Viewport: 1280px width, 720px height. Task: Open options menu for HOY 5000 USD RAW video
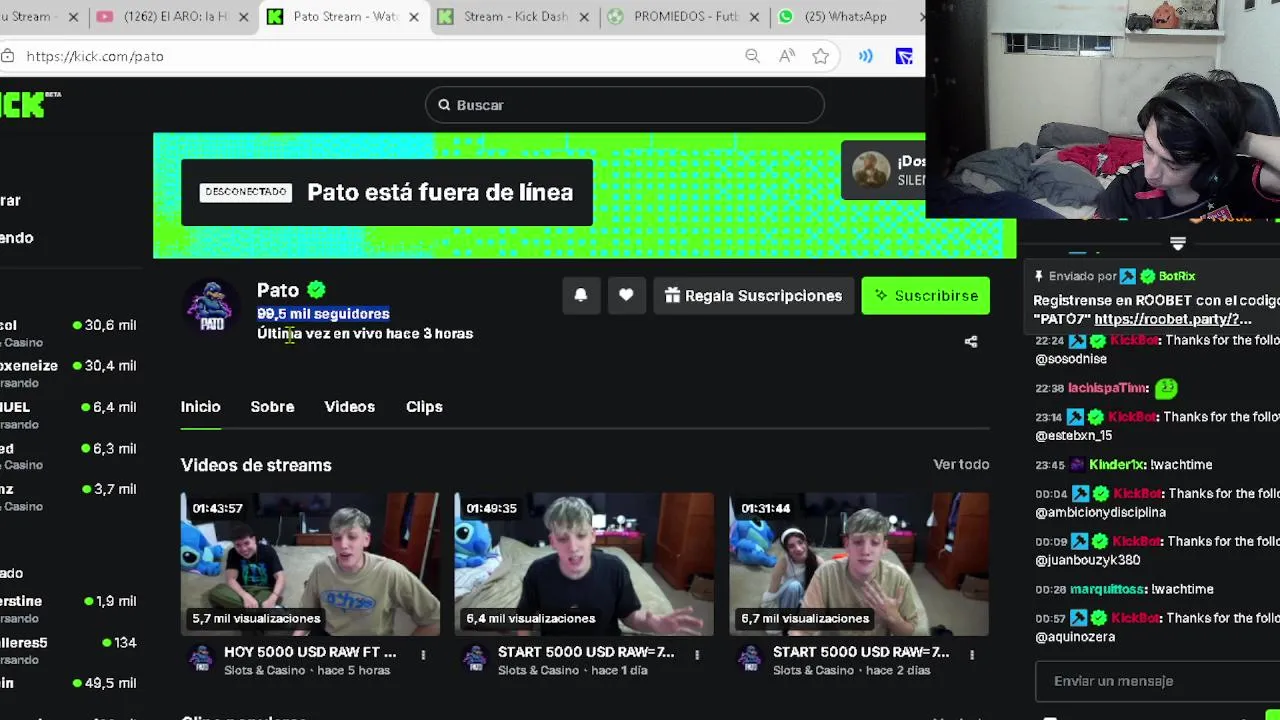423,655
